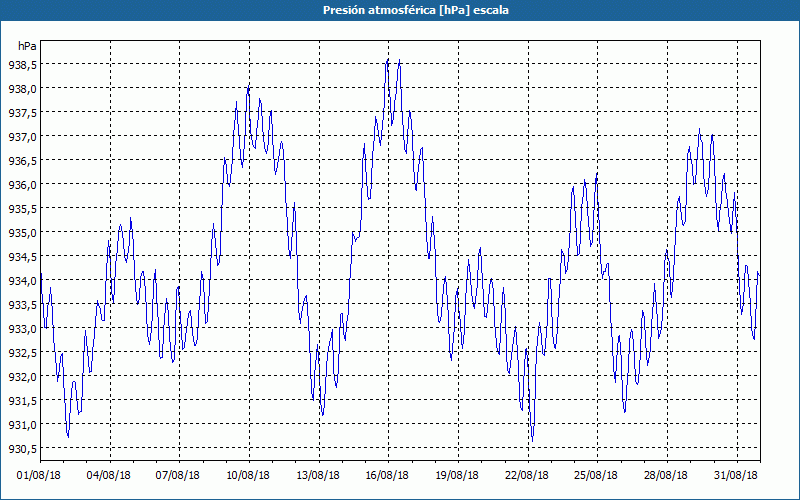Click the 938,0 y-axis label
800x500 pixels.
tap(22, 89)
